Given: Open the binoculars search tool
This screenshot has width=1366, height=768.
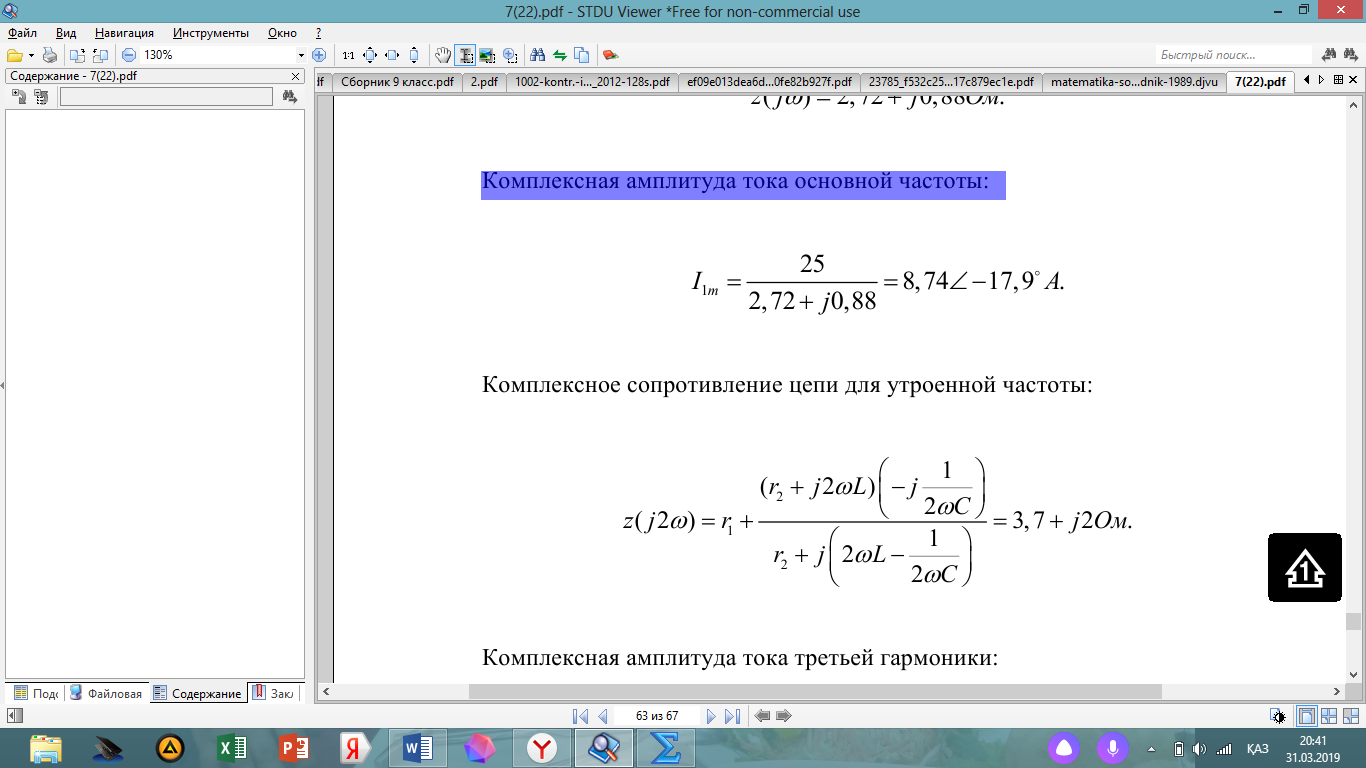Looking at the screenshot, I should point(537,55).
